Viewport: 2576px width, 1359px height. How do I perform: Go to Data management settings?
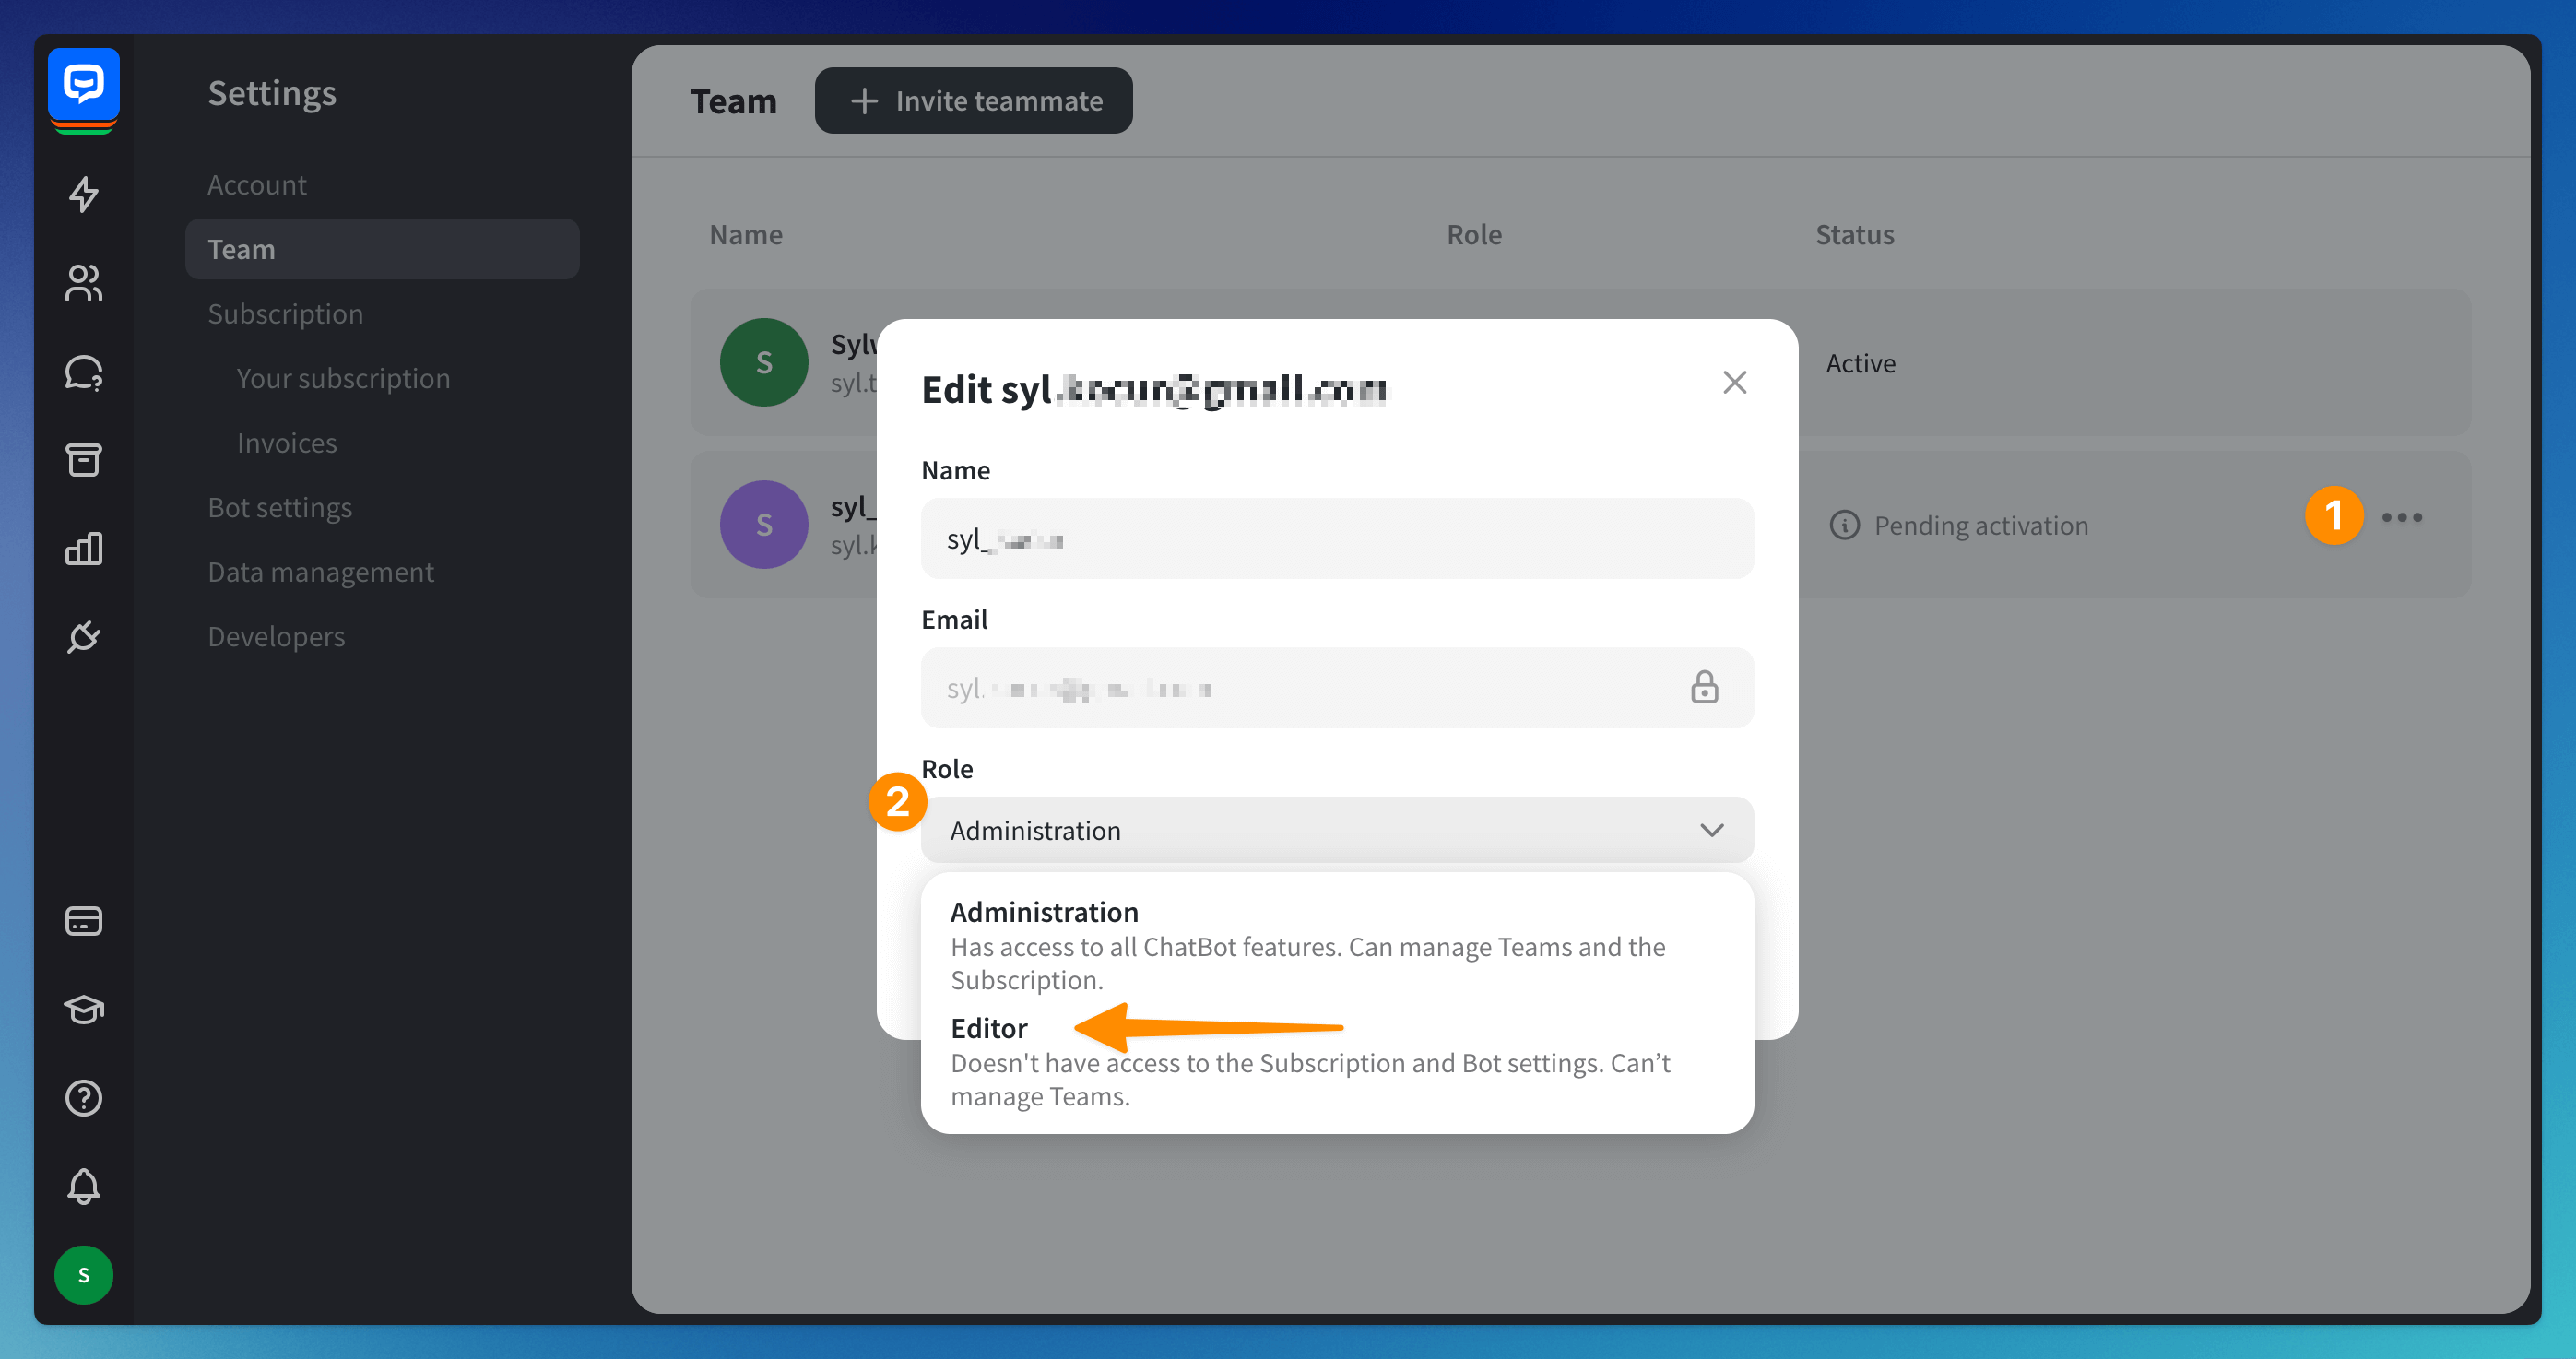(x=320, y=572)
